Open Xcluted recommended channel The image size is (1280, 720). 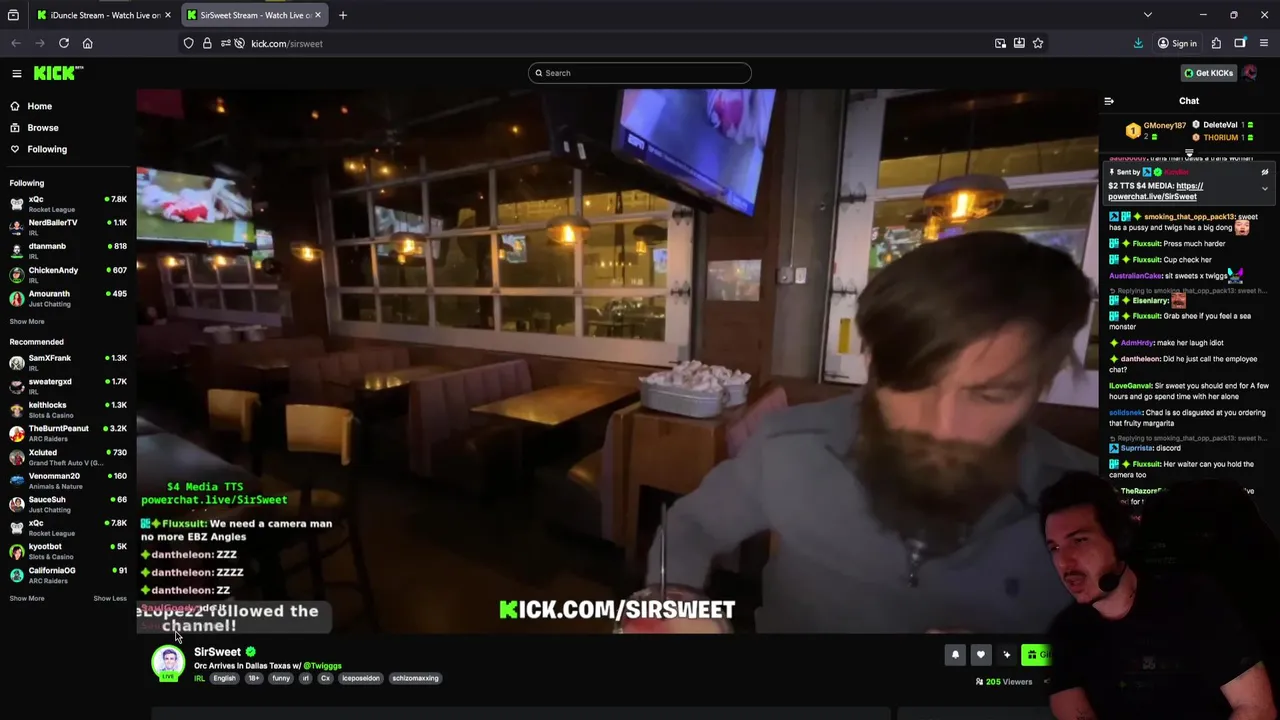pyautogui.click(x=68, y=457)
